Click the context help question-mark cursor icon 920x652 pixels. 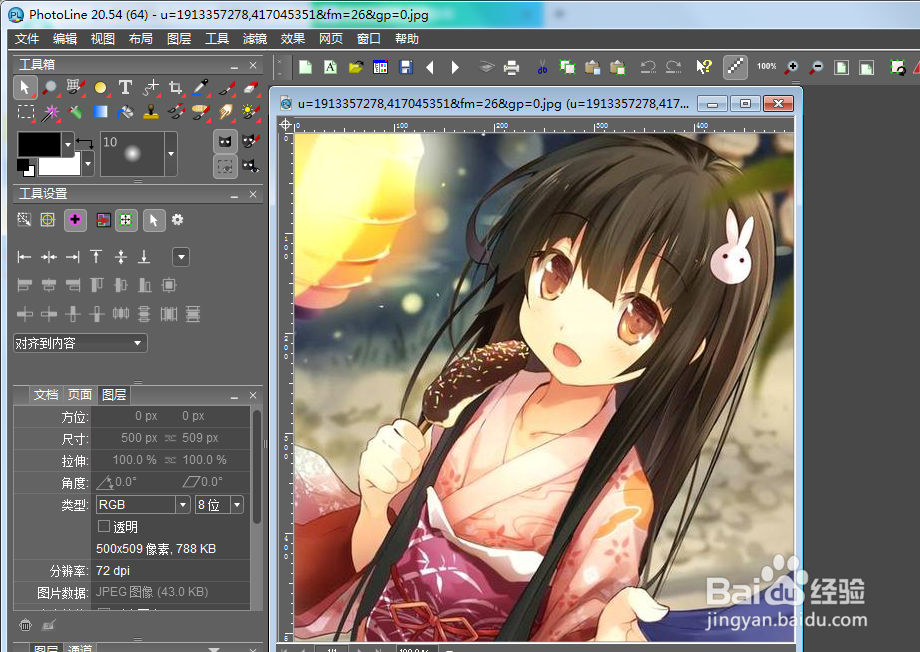(x=703, y=67)
